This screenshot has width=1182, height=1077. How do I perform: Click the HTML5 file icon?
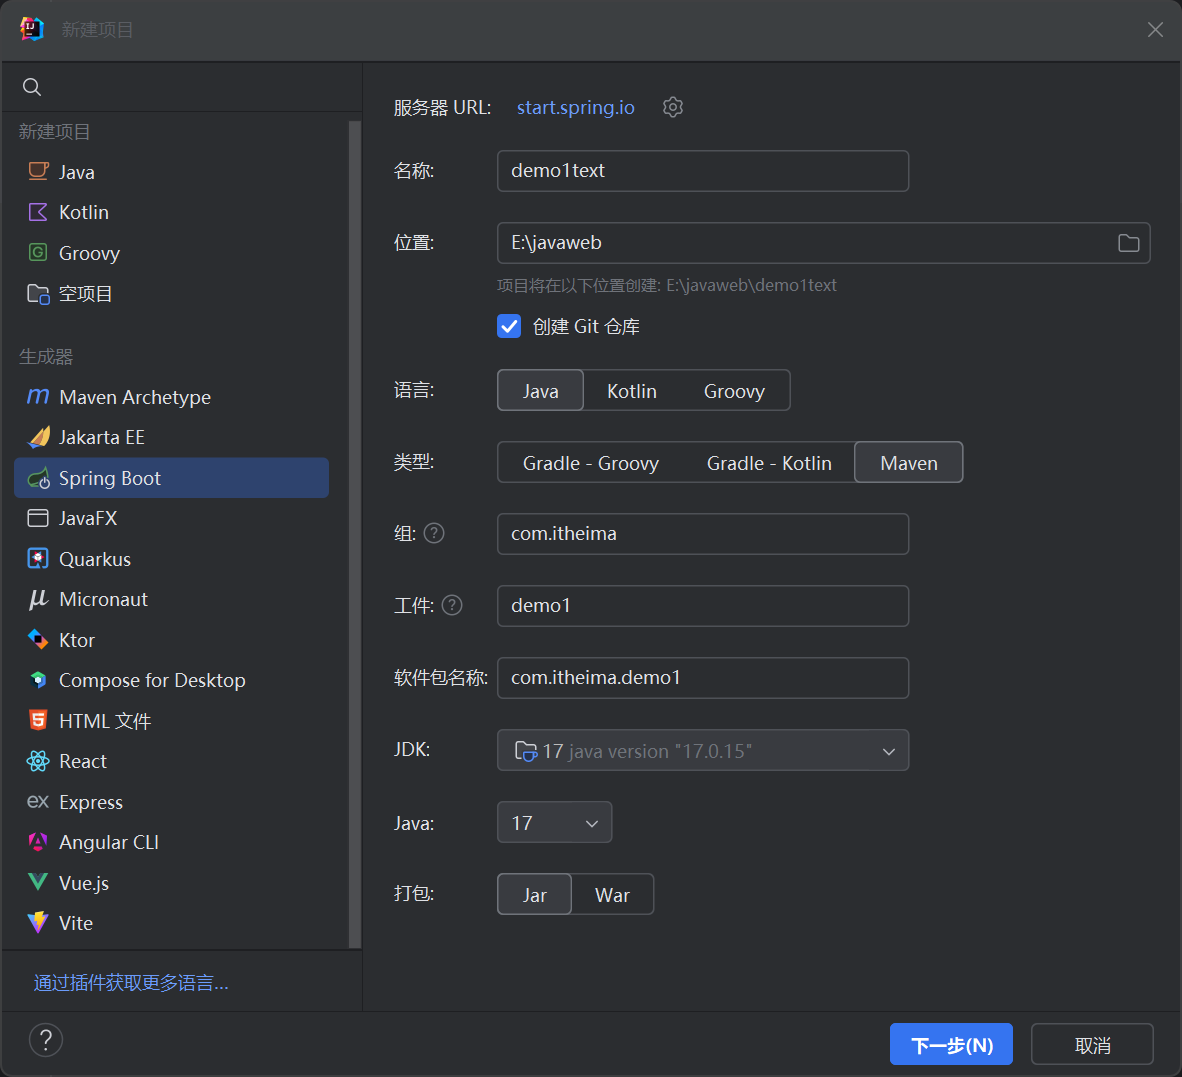pyautogui.click(x=38, y=721)
